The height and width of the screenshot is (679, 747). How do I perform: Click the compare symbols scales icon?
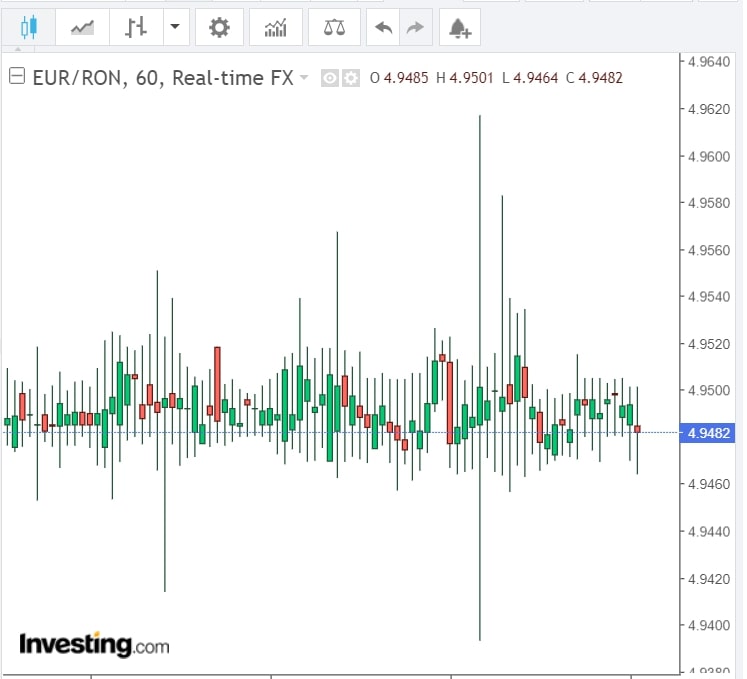click(x=334, y=27)
